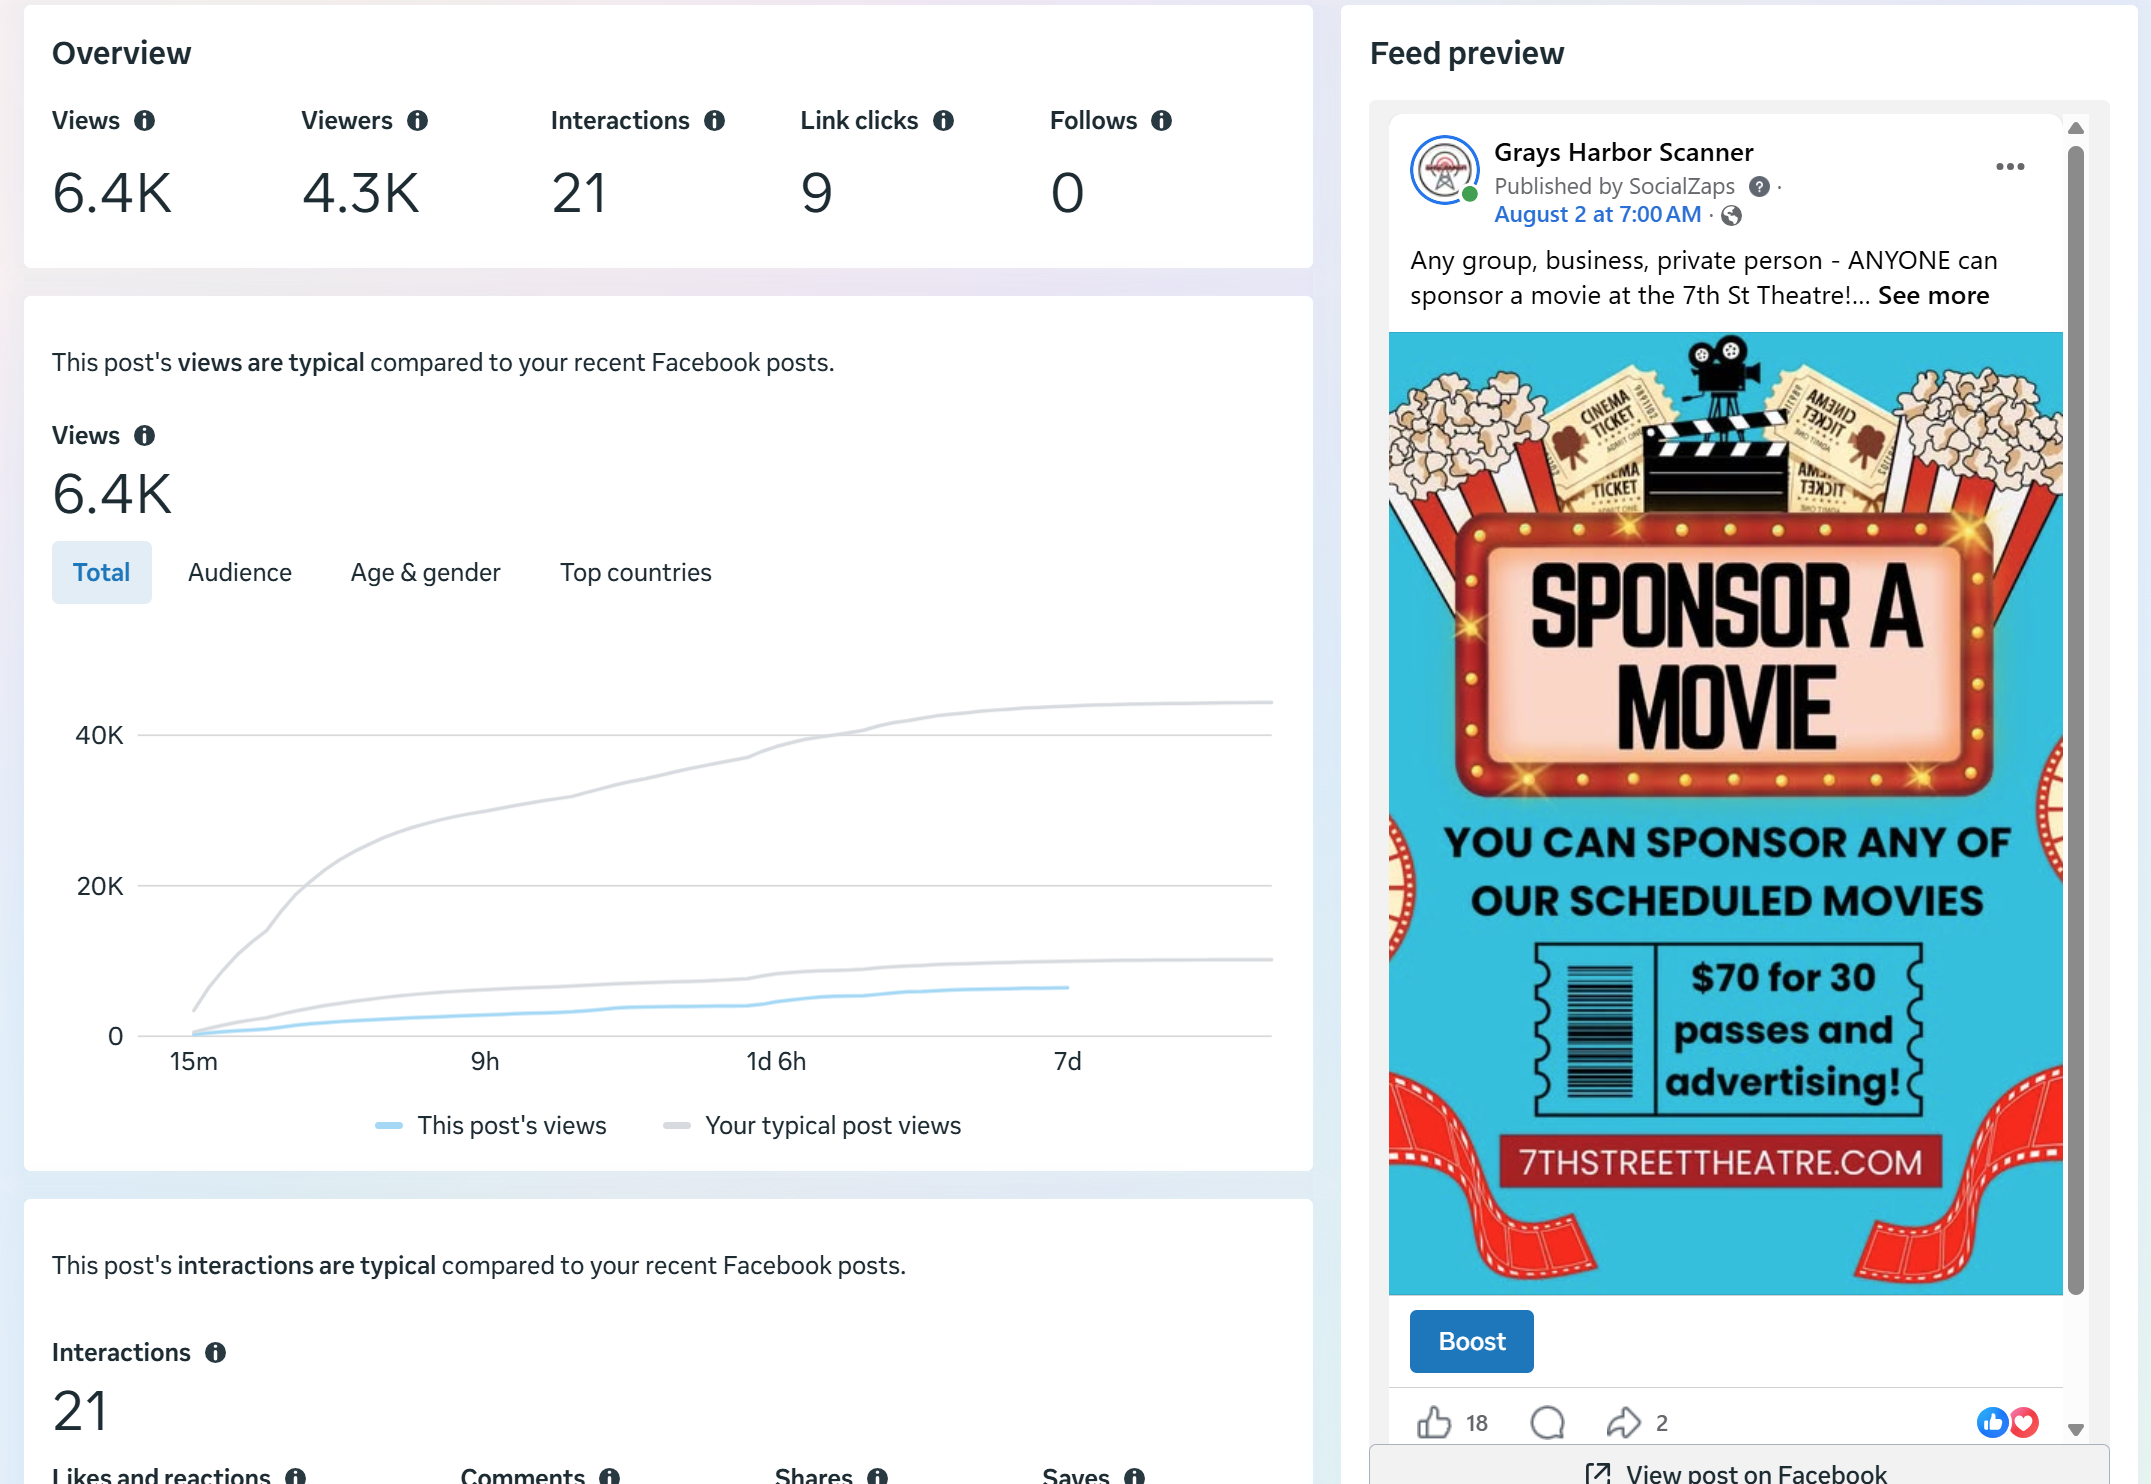2151x1484 pixels.
Task: Click the Sponsor a Movie post image
Action: pyautogui.click(x=1726, y=814)
